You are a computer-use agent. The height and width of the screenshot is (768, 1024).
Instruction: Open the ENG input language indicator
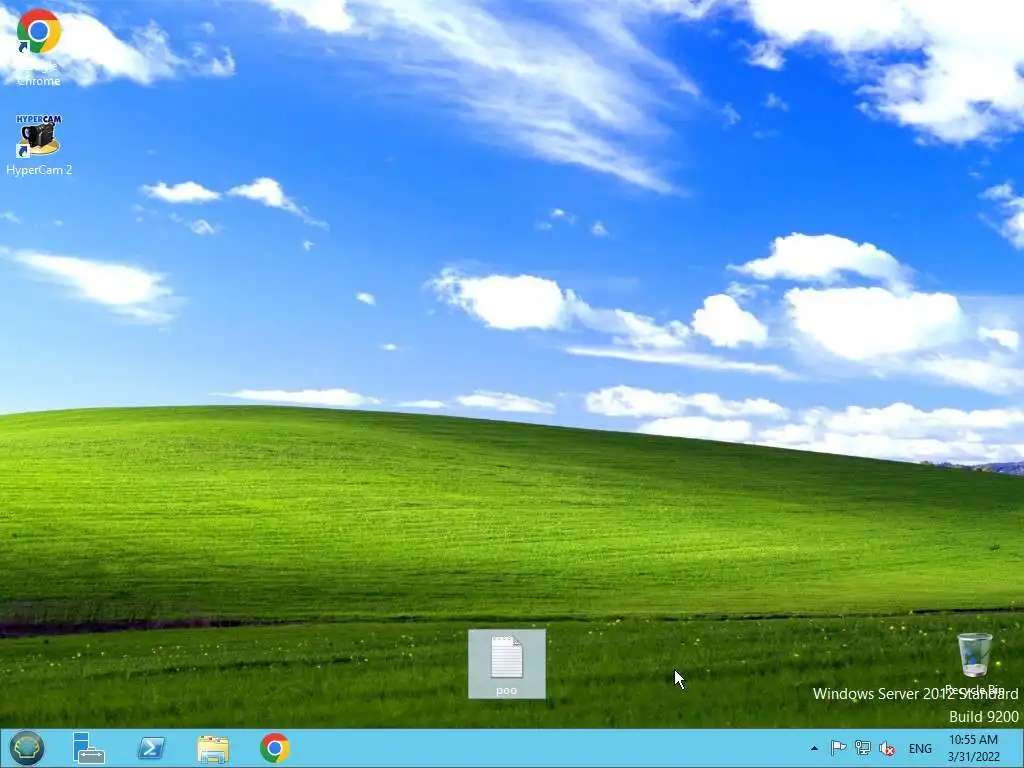[920, 748]
